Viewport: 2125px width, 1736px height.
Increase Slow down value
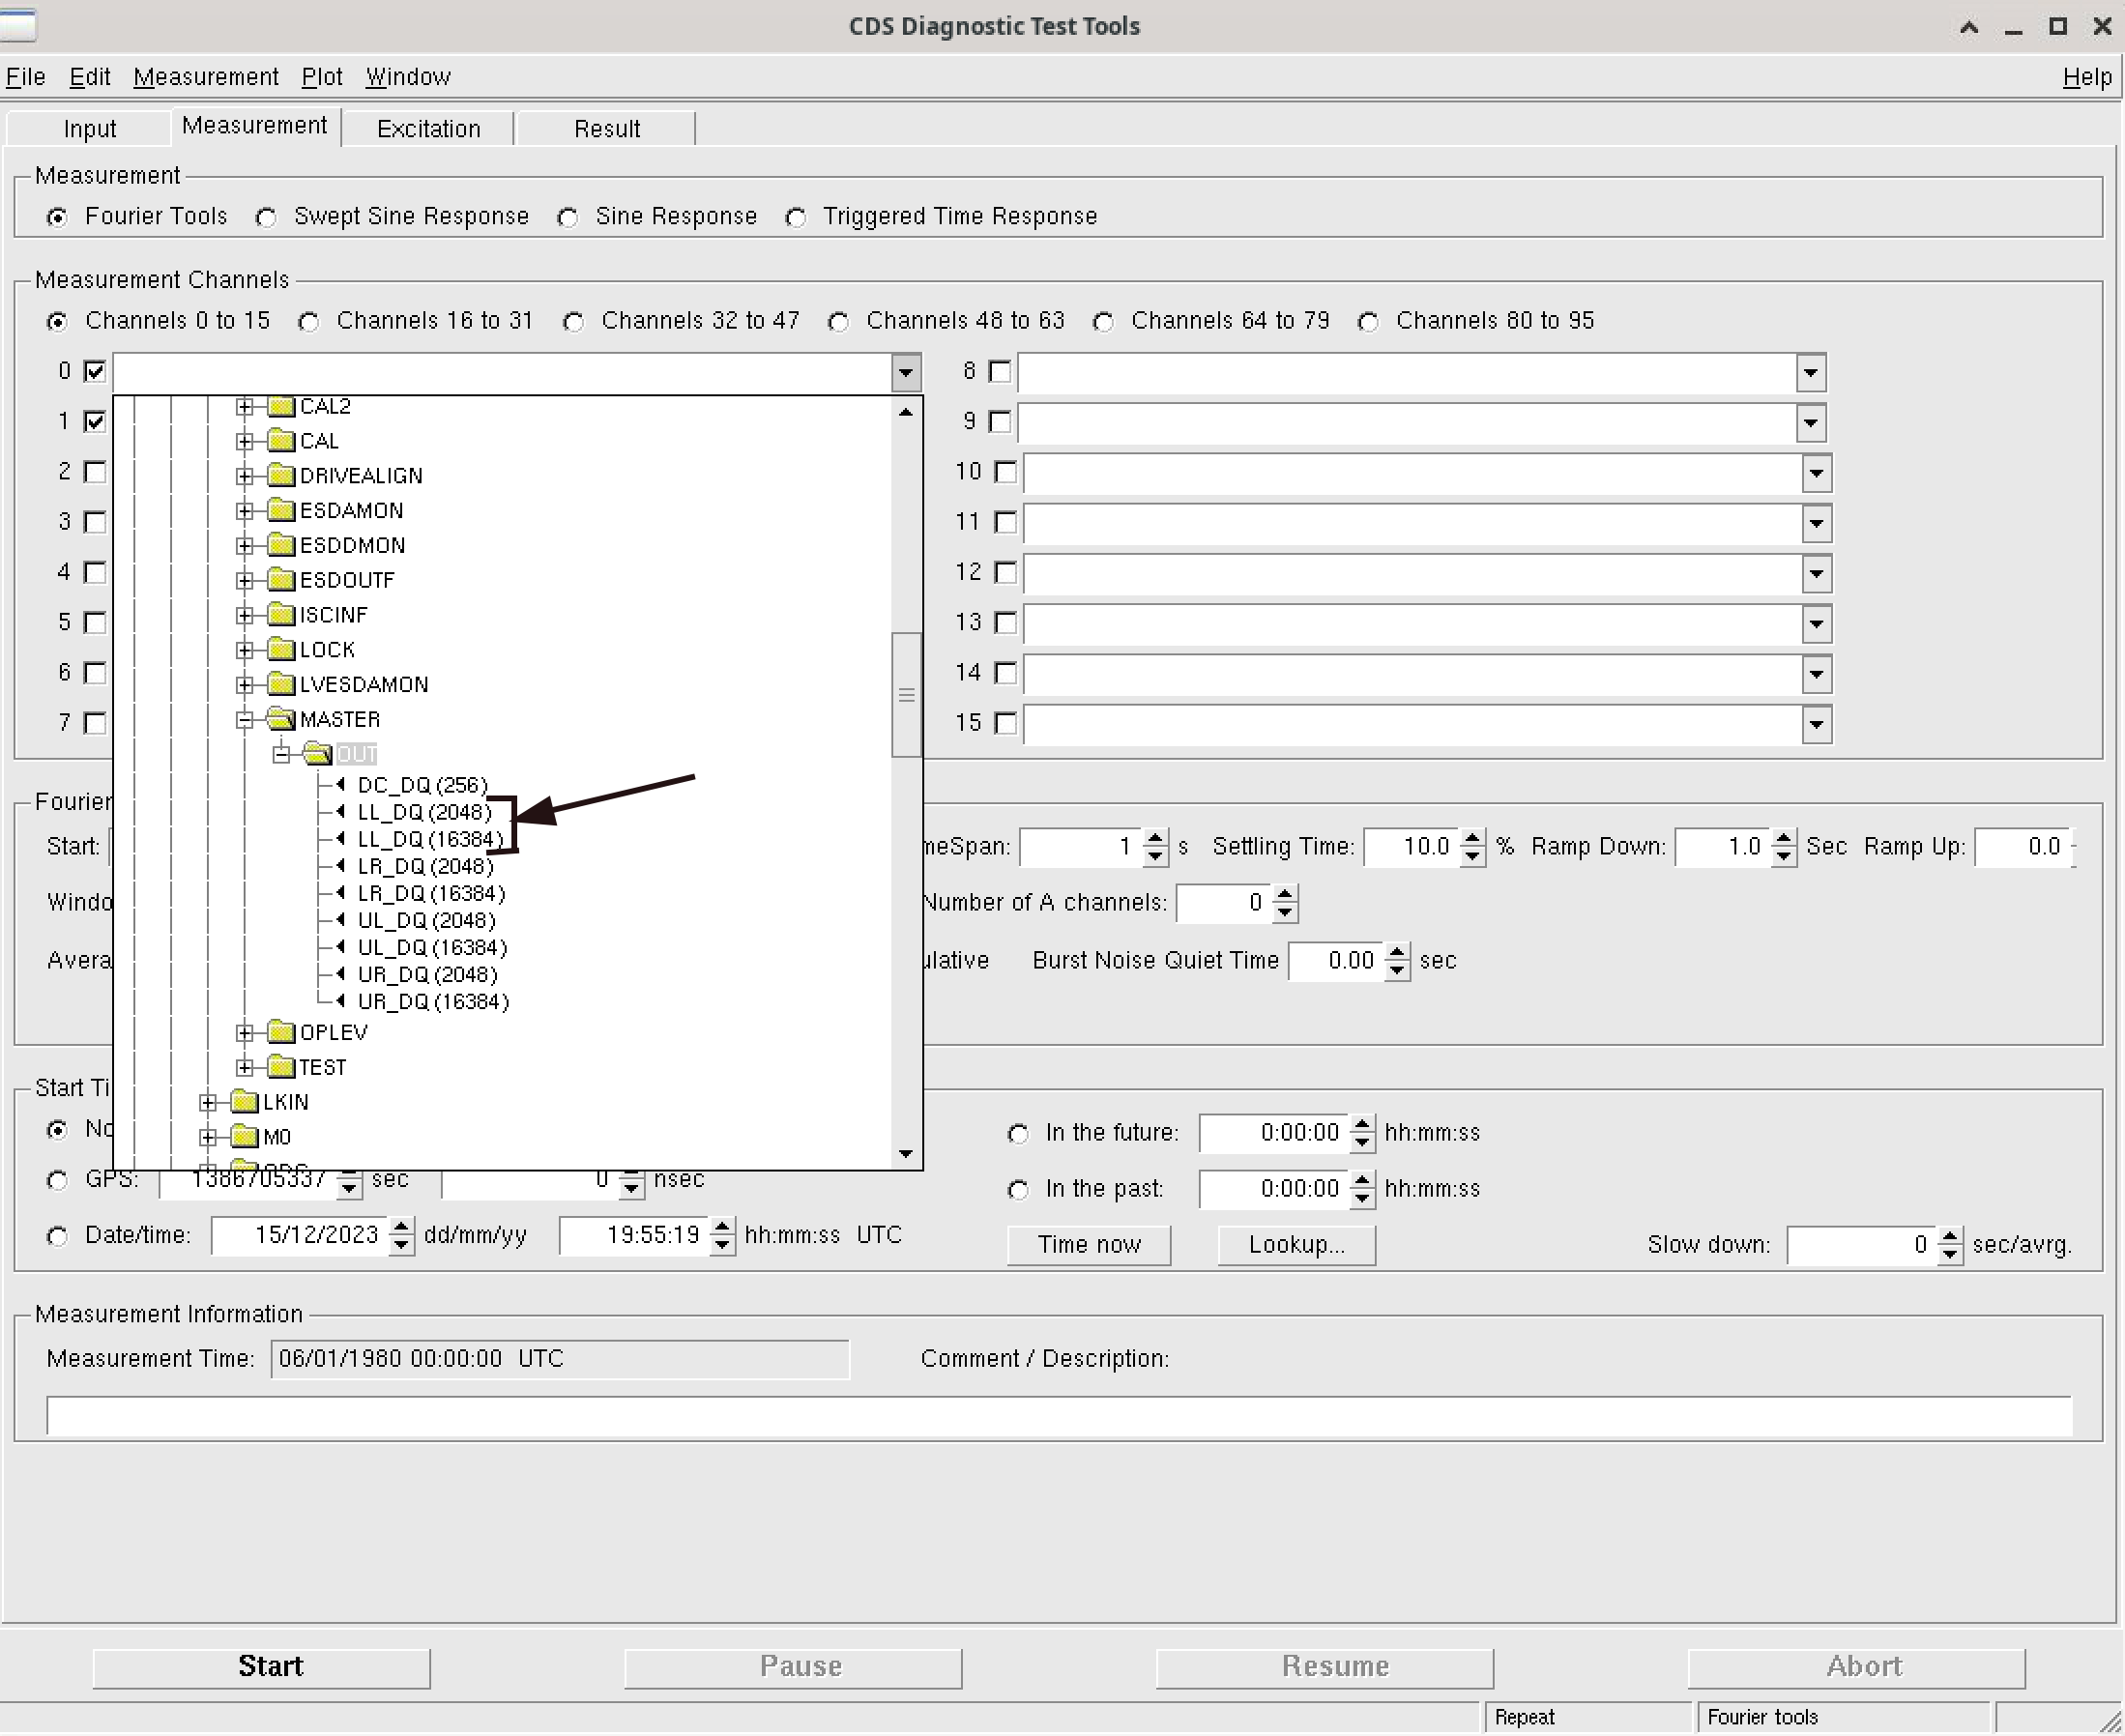1951,1237
